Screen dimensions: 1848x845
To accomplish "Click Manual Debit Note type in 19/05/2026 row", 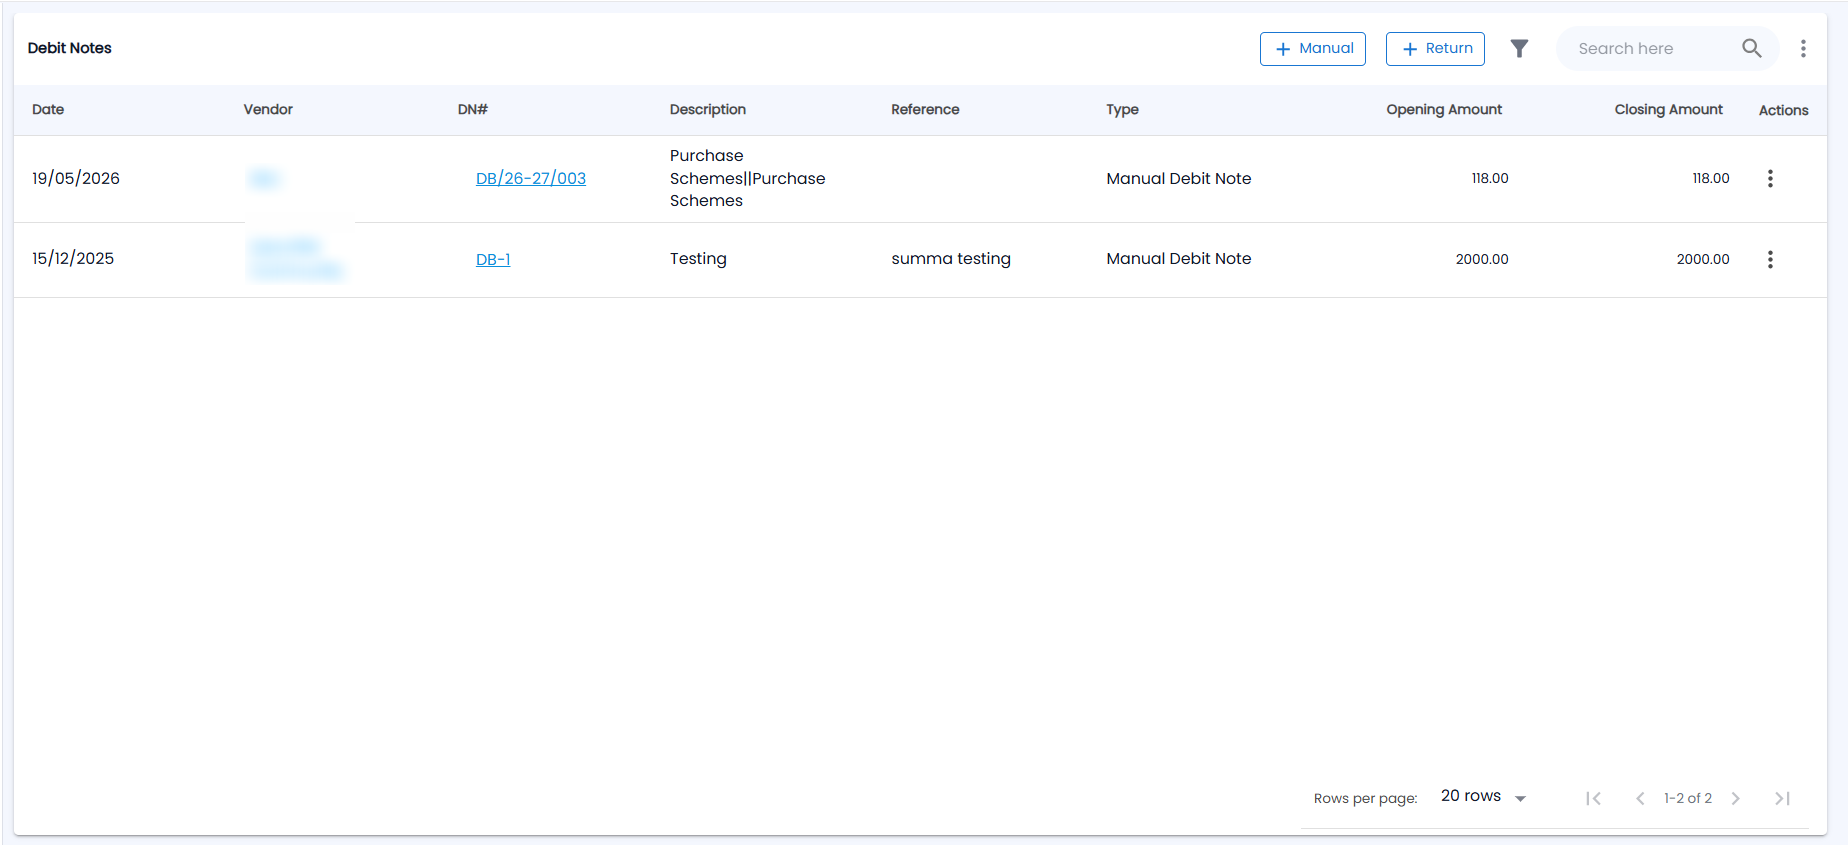I will pyautogui.click(x=1179, y=179).
